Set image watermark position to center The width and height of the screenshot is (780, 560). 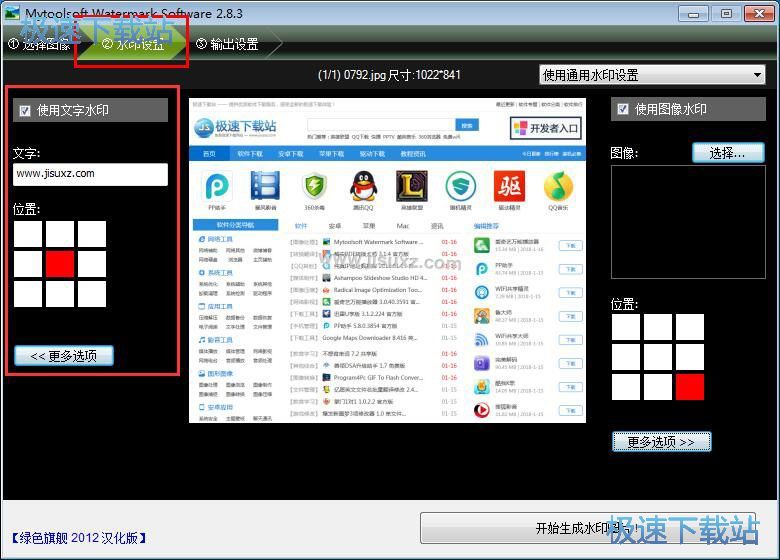pyautogui.click(x=658, y=357)
